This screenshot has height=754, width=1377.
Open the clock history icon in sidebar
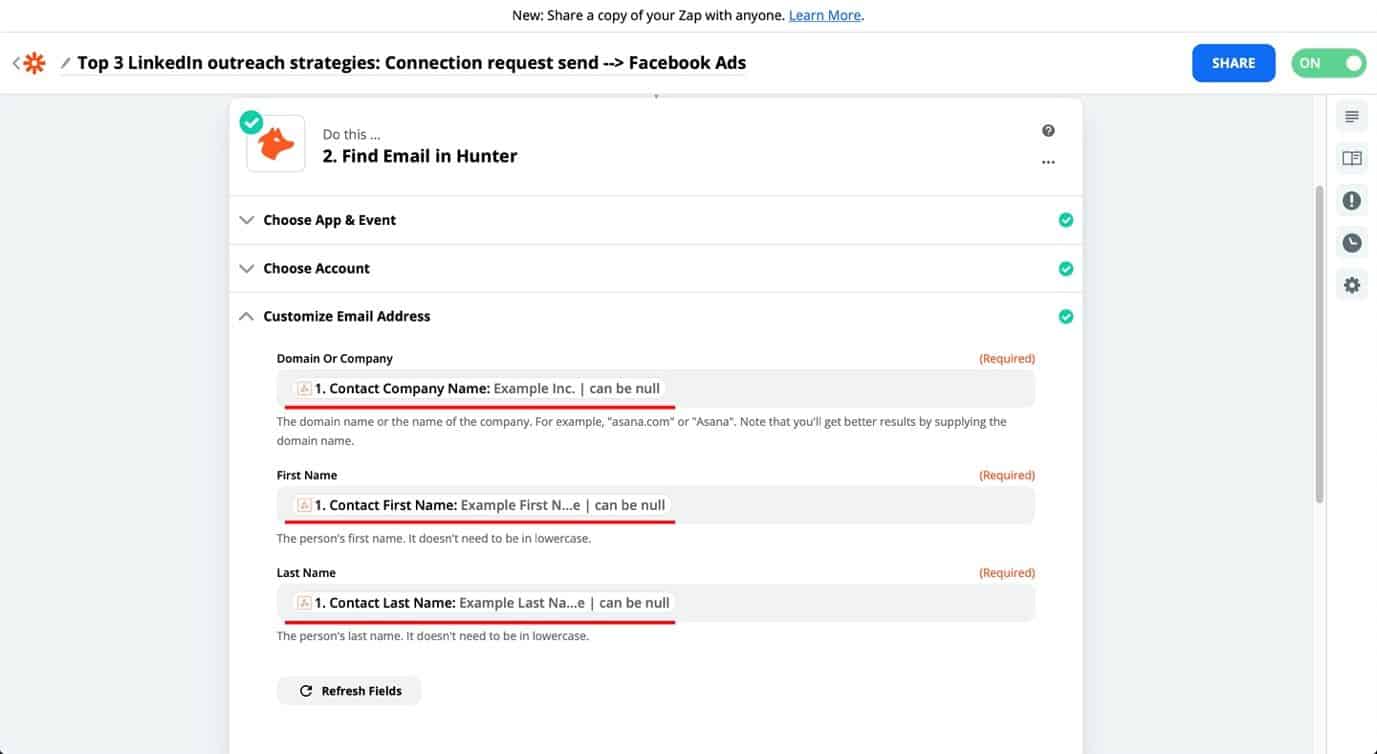[1352, 243]
